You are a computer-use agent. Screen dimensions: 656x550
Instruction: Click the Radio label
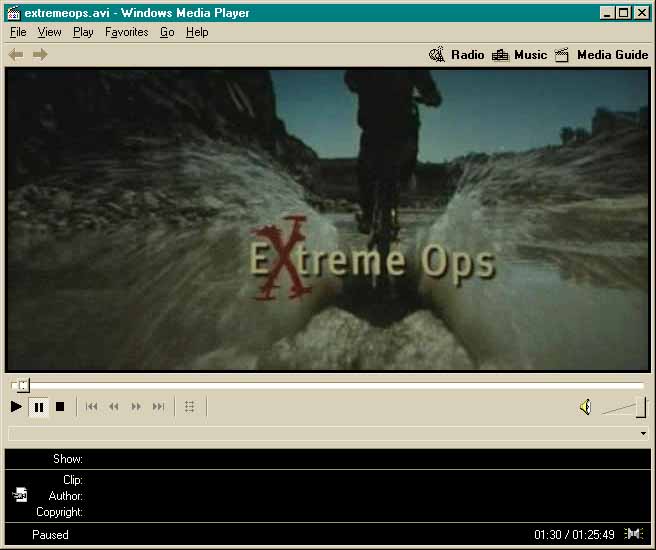(468, 55)
